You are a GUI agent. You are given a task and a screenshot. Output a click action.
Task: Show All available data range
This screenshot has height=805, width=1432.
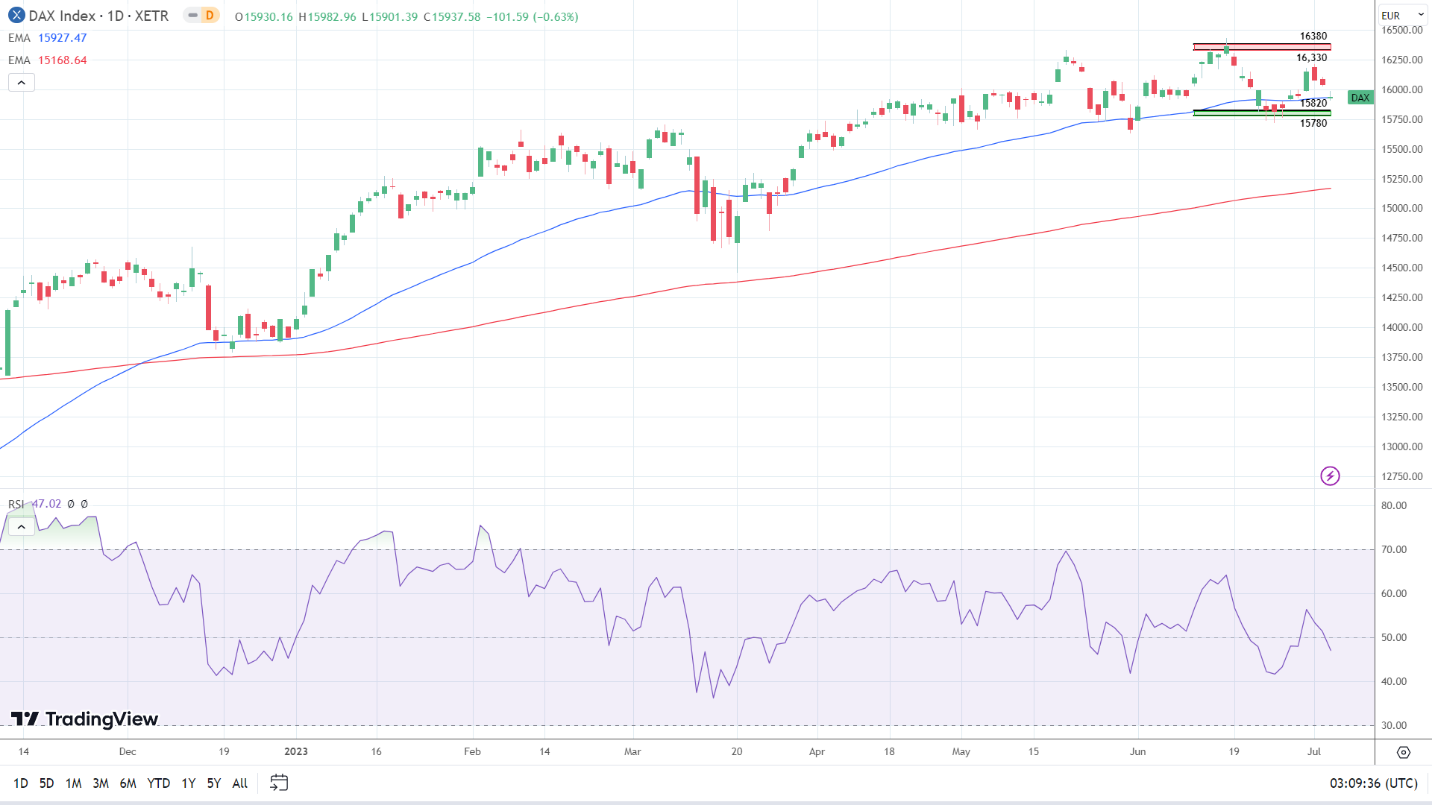(x=240, y=783)
